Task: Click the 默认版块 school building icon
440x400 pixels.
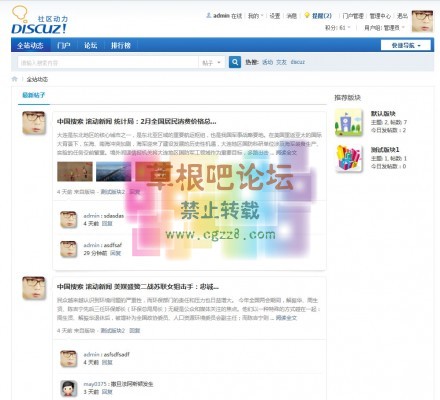Action: coord(349,122)
